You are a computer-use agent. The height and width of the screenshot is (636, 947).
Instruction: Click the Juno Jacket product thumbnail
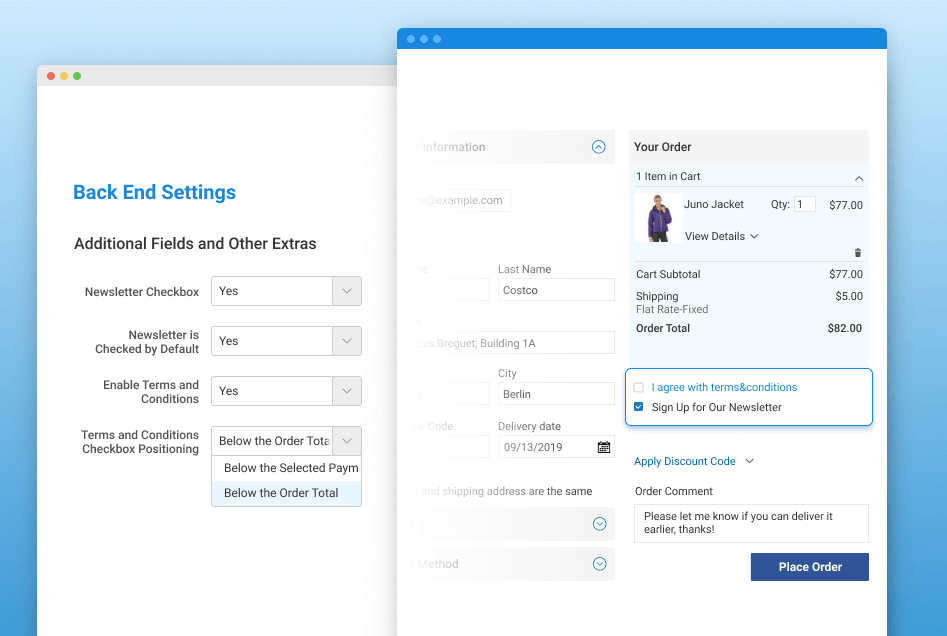click(658, 217)
